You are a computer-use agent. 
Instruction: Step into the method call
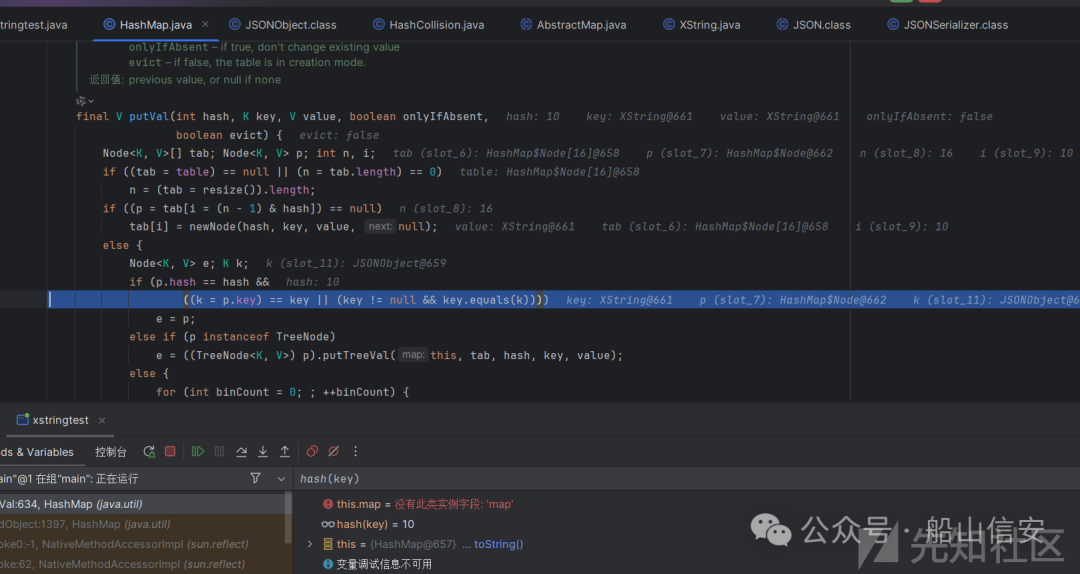(263, 451)
